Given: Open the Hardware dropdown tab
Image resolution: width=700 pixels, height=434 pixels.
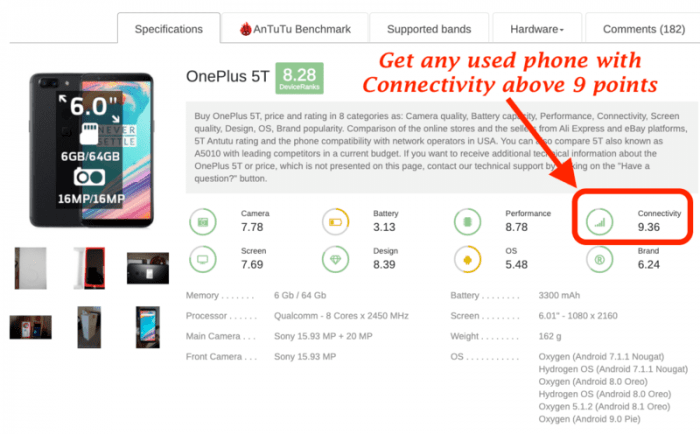Looking at the screenshot, I should (537, 29).
